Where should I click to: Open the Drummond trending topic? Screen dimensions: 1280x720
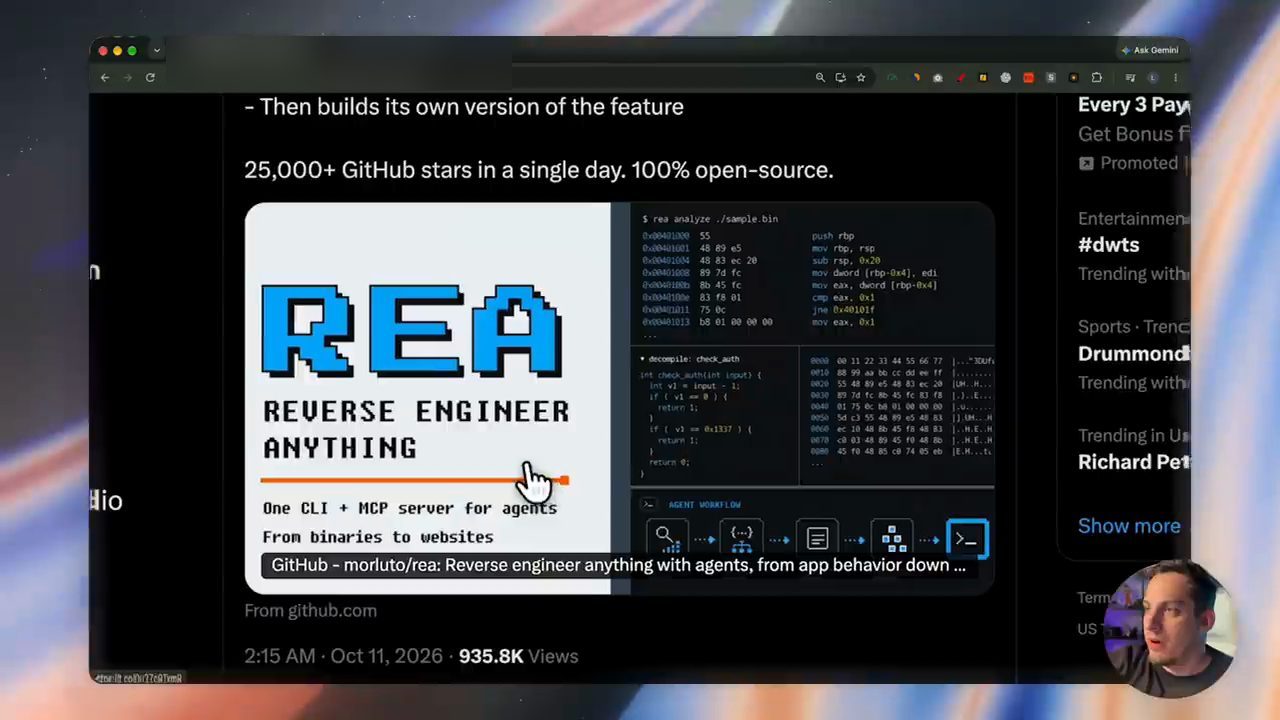1133,353
